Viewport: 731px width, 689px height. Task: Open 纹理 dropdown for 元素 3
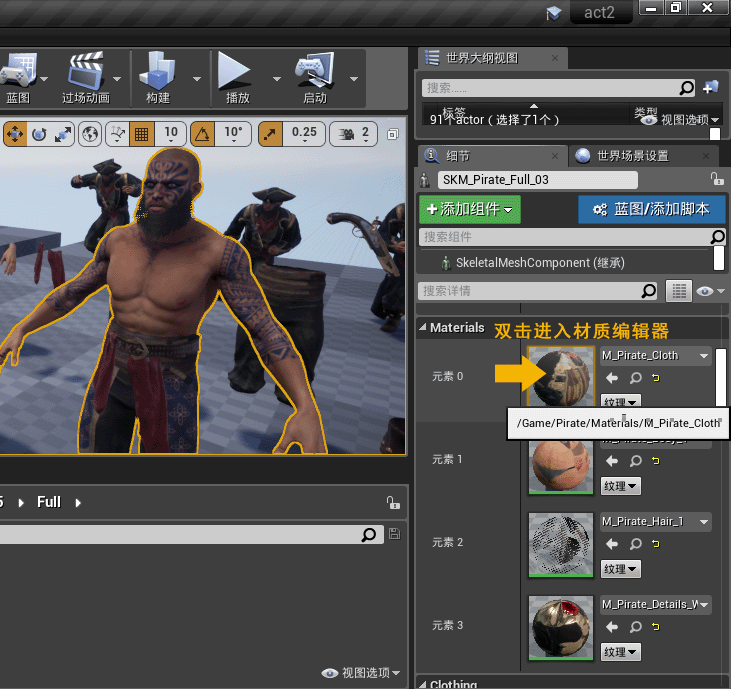click(x=620, y=652)
